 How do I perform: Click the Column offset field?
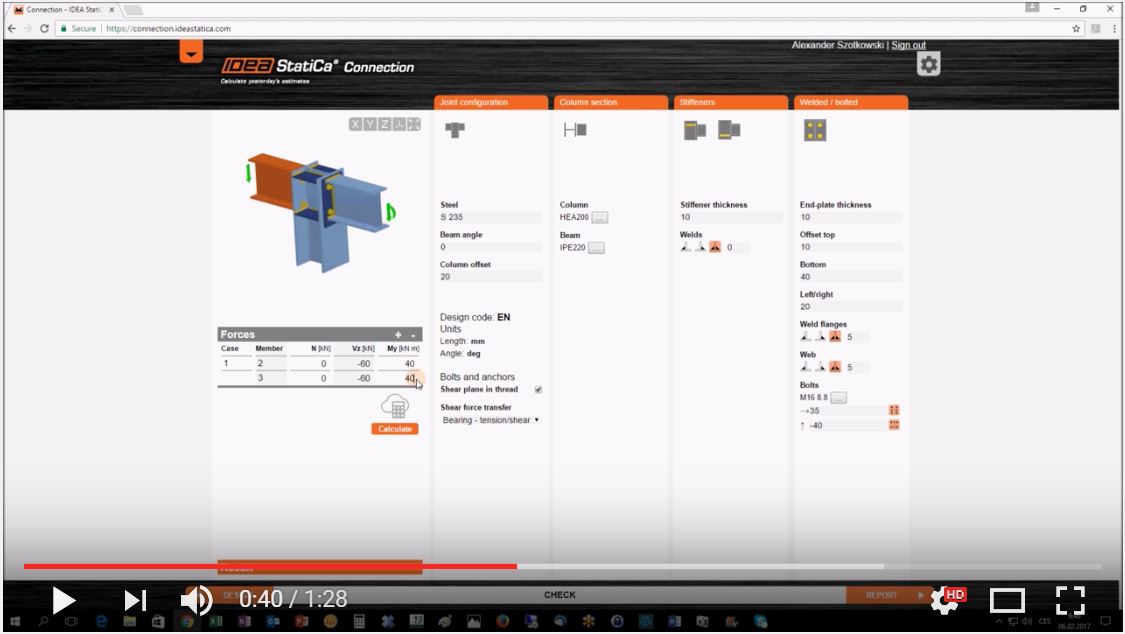(491, 277)
